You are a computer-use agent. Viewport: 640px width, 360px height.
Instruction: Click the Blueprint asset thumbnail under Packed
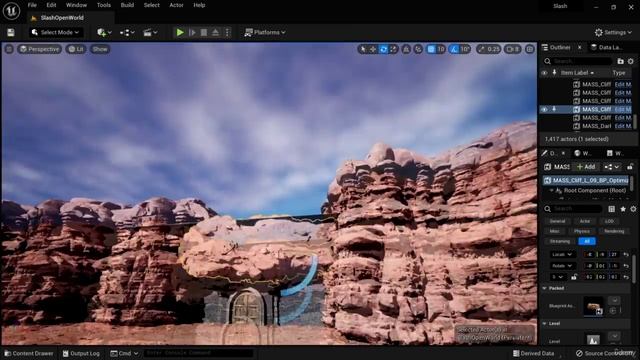click(593, 306)
